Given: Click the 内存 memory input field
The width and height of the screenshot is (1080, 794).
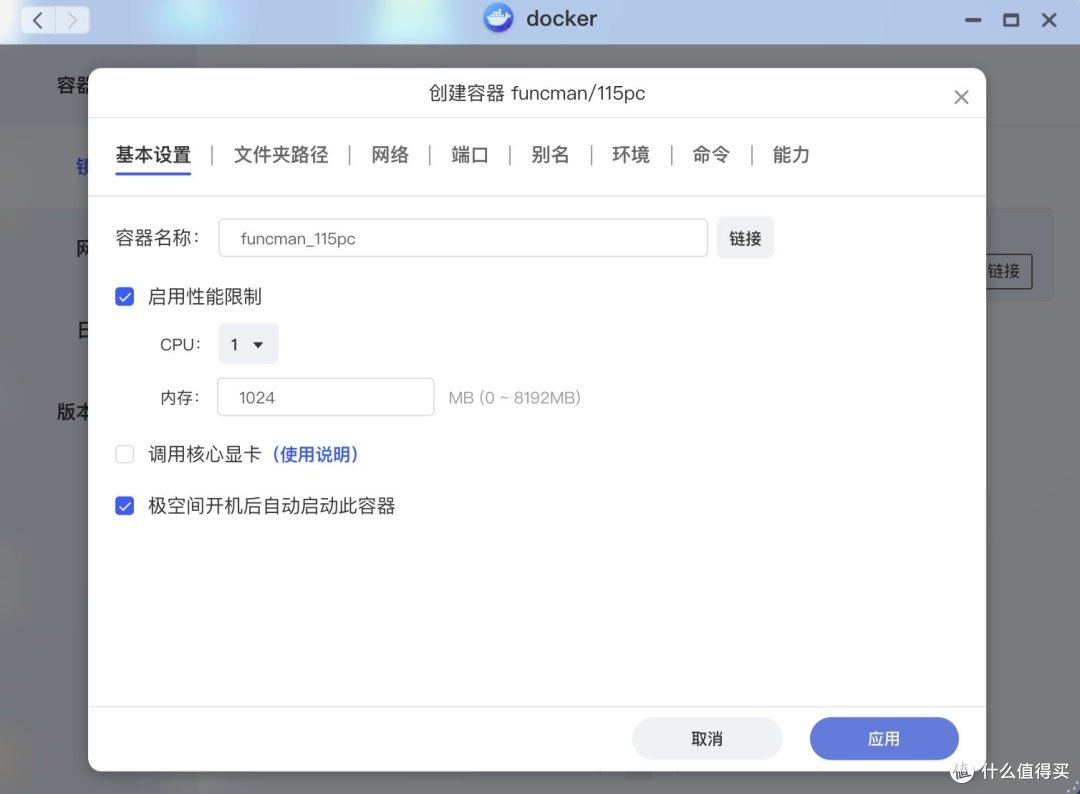Looking at the screenshot, I should [325, 397].
